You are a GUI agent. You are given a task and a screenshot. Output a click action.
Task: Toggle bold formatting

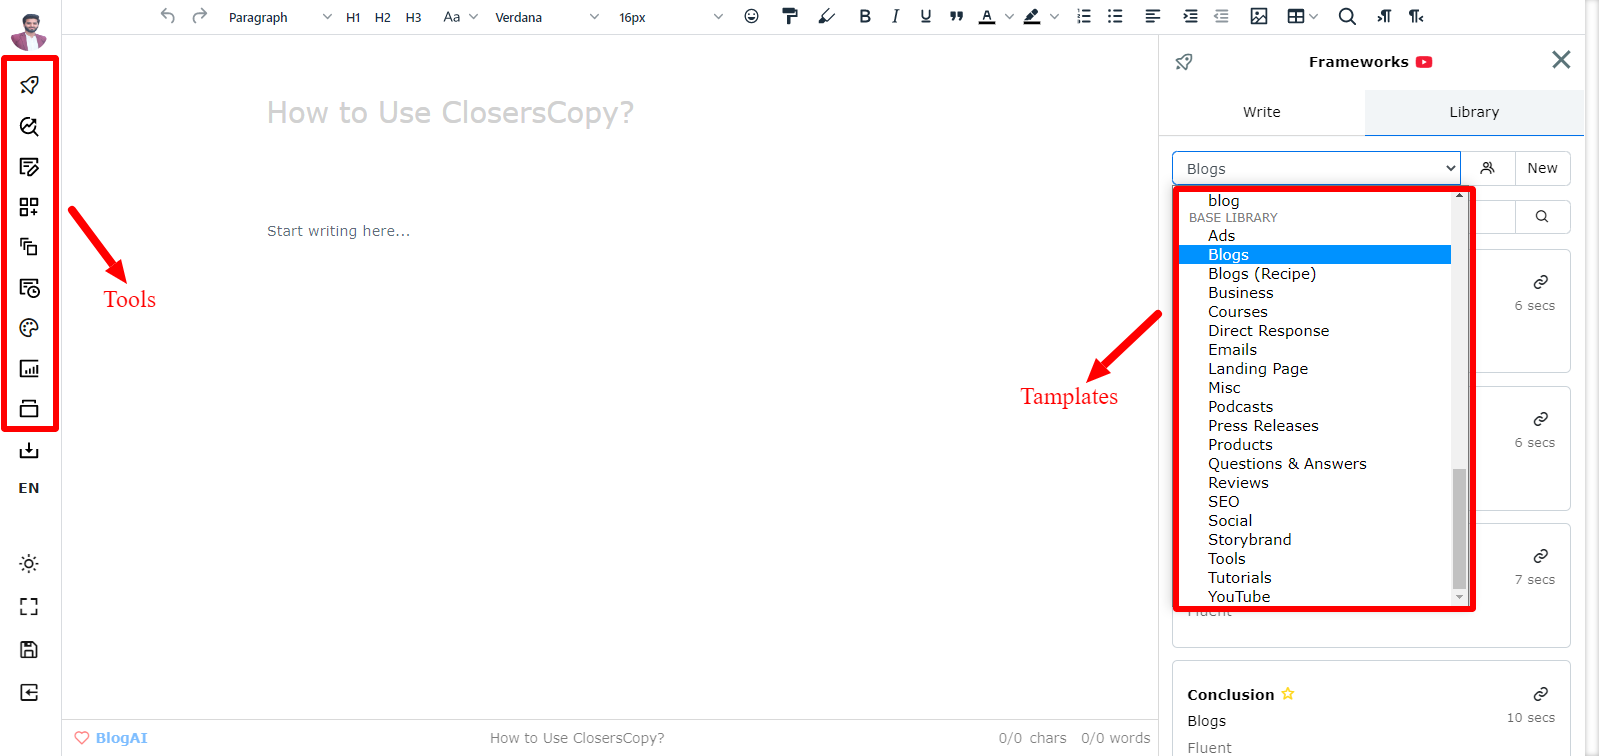tap(865, 16)
